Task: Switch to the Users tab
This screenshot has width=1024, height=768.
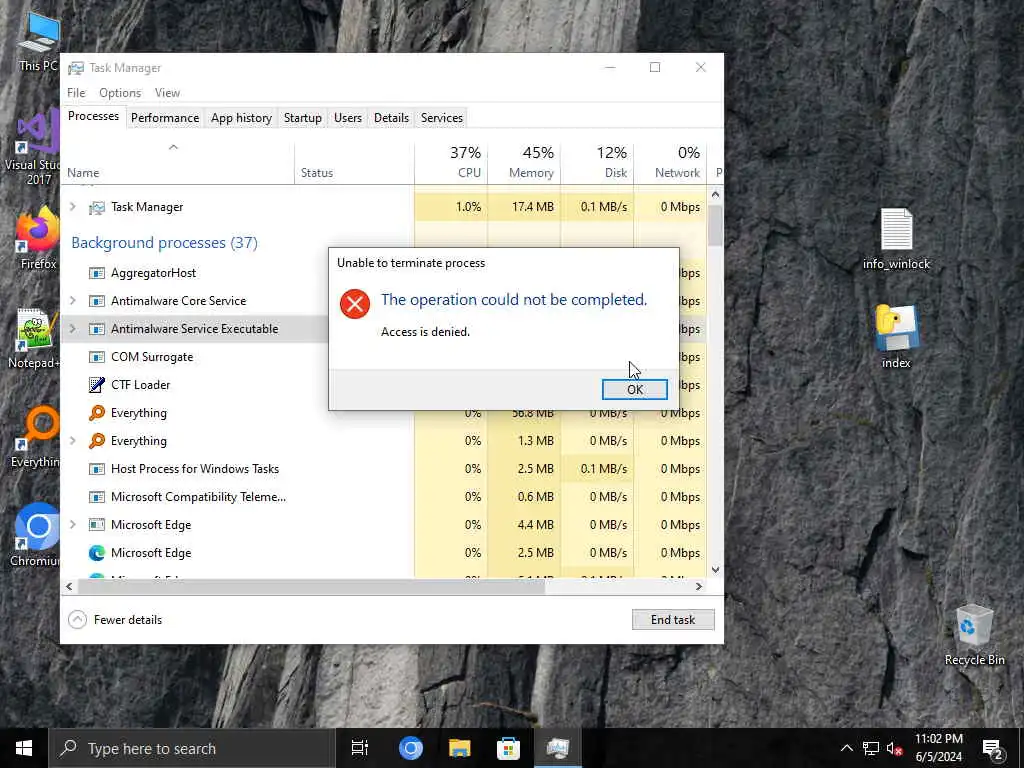Action: (x=347, y=118)
